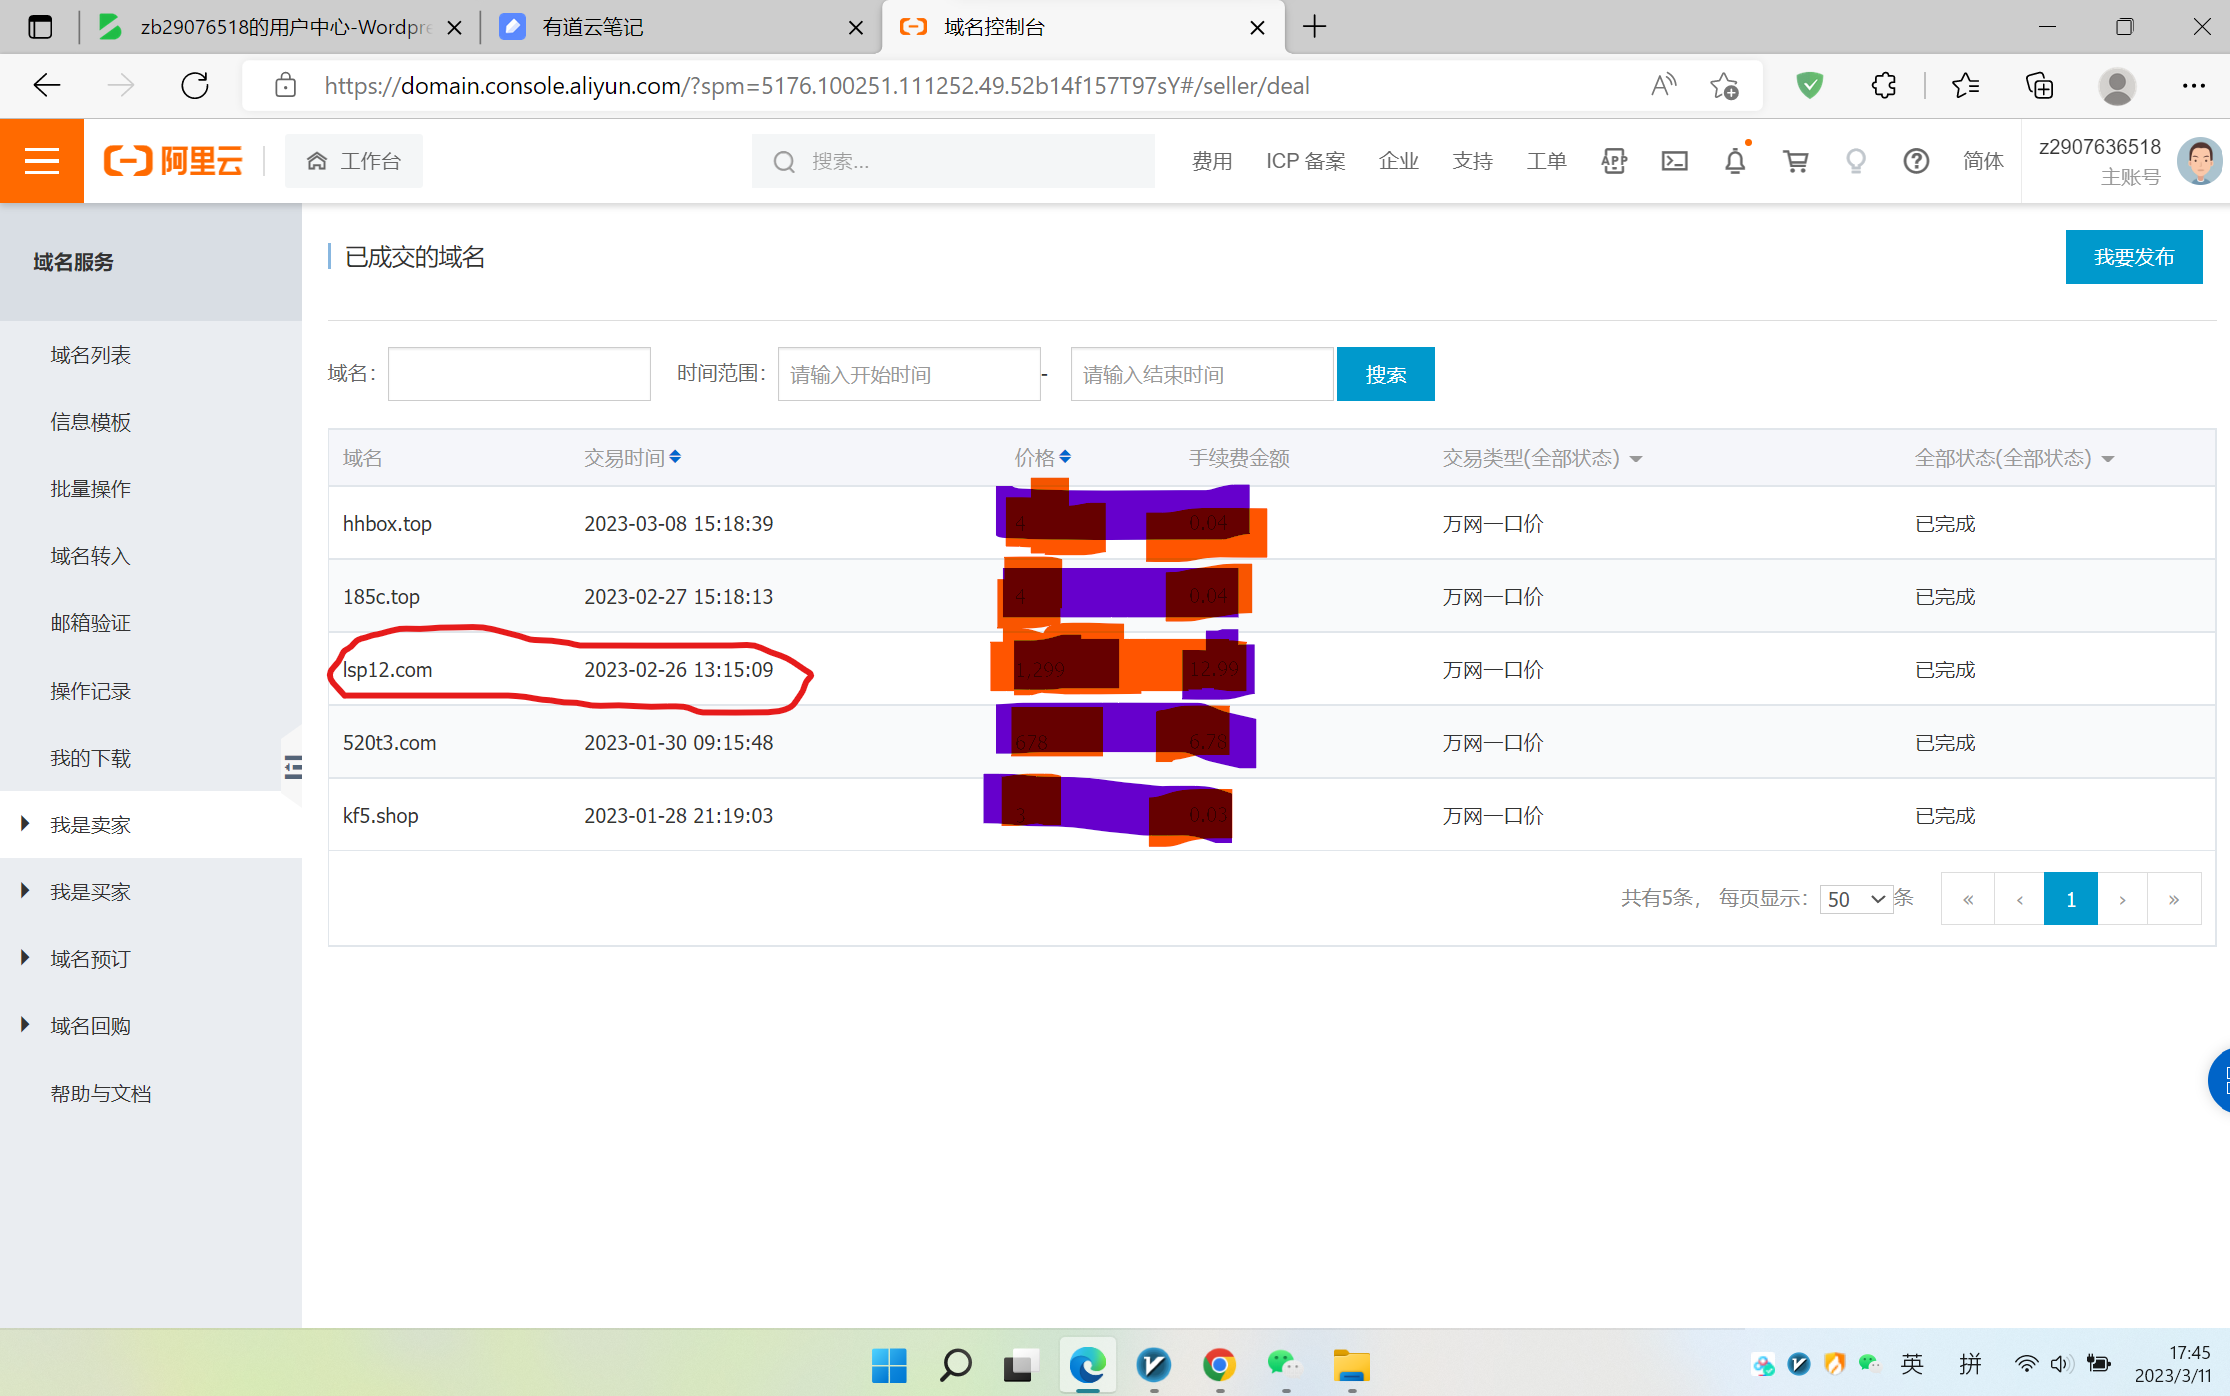Open the API explorer icon

click(x=1614, y=161)
